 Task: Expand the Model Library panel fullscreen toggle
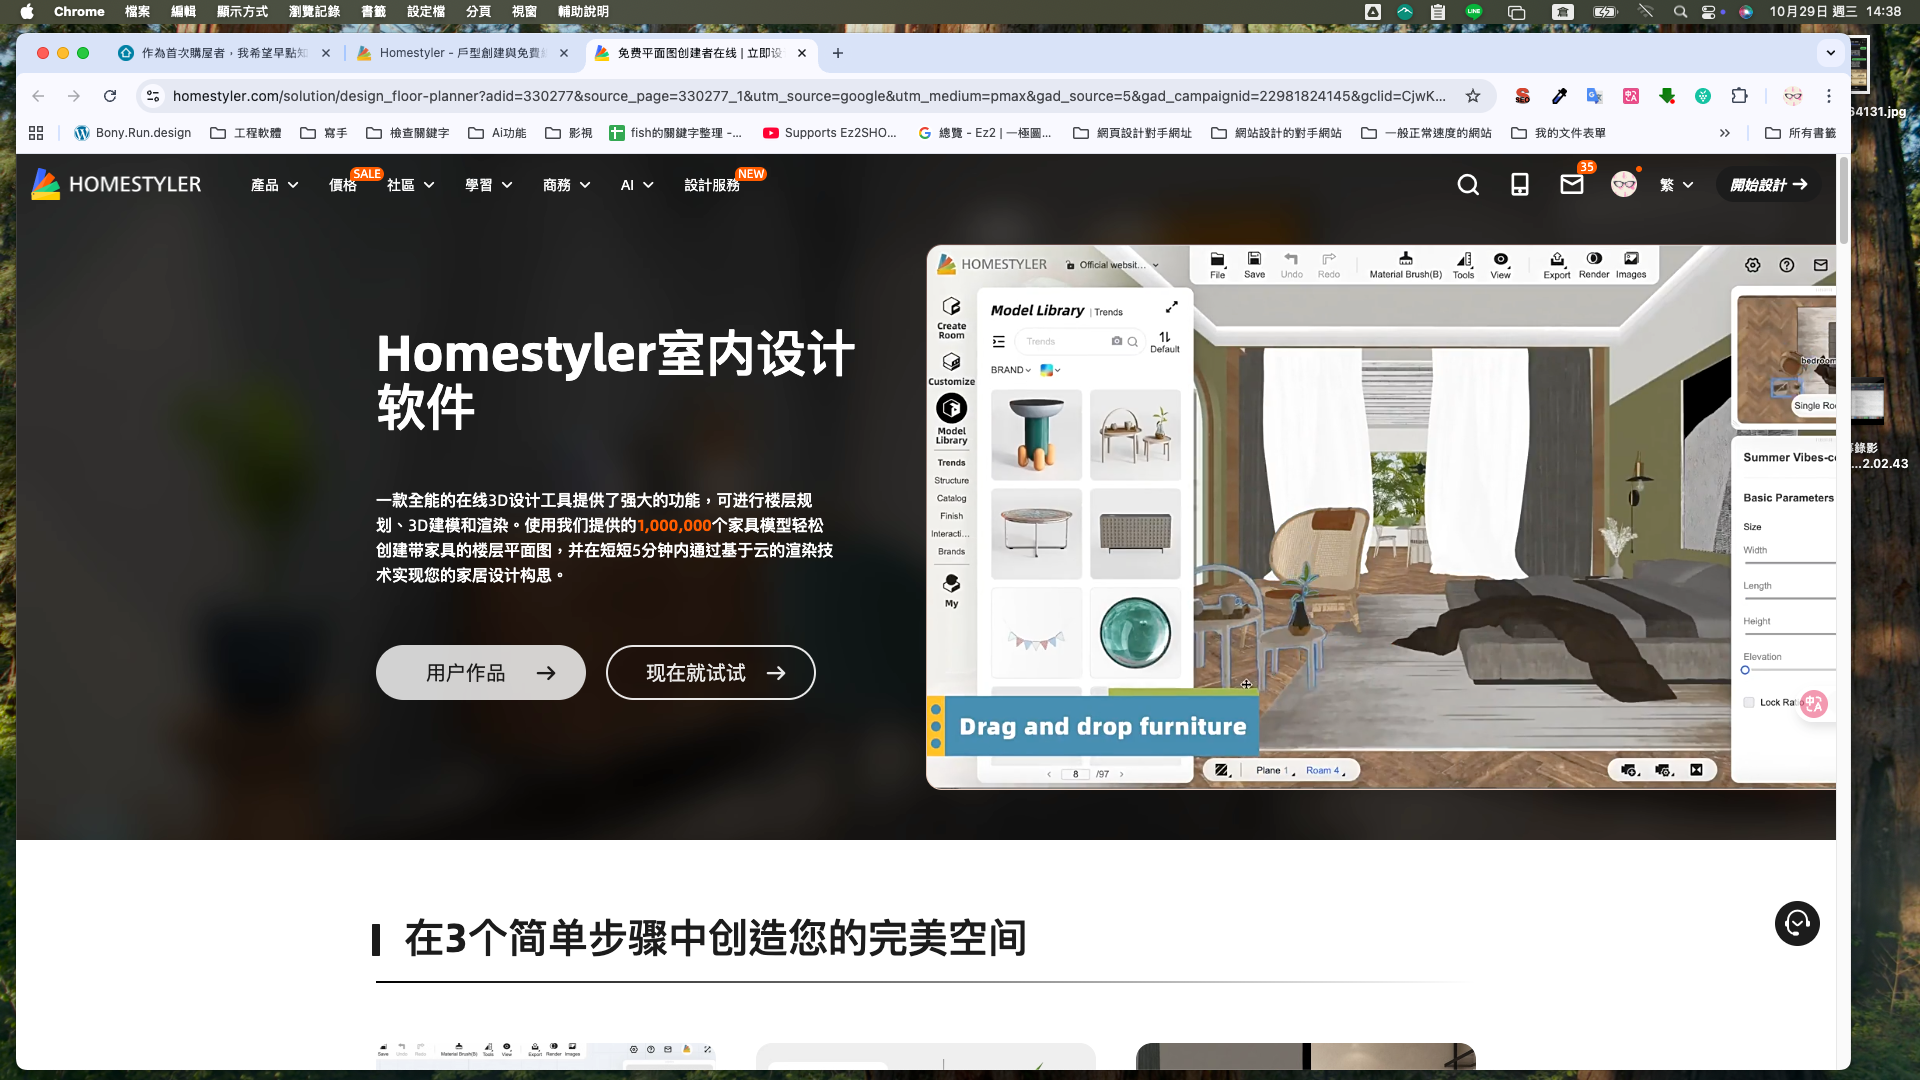pos(1172,307)
